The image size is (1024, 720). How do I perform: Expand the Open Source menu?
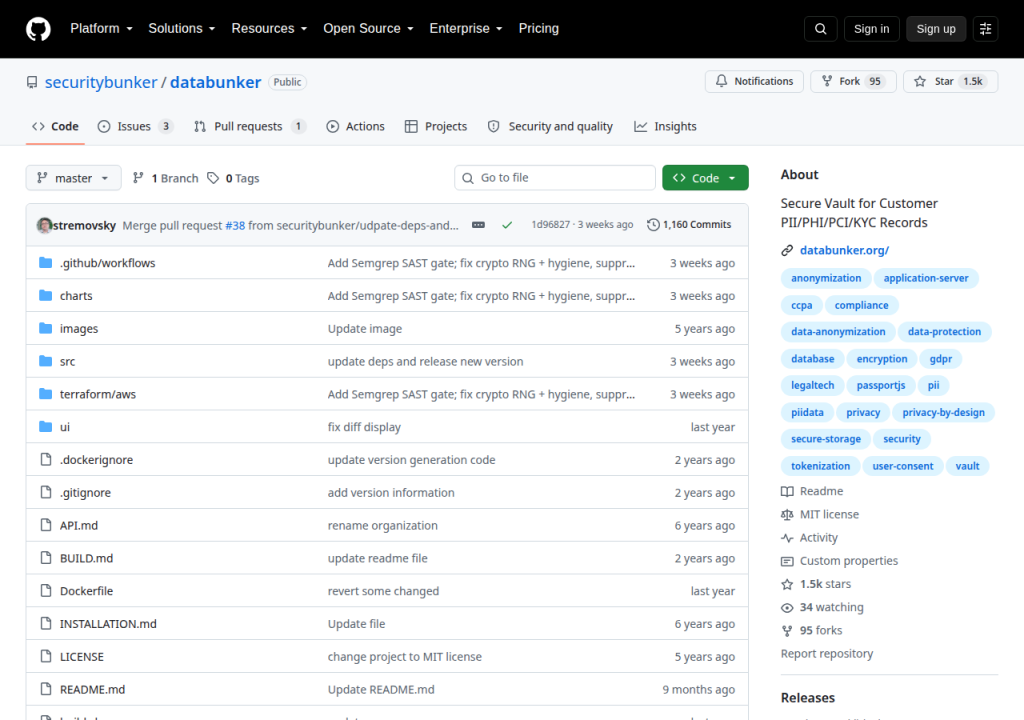click(x=368, y=29)
